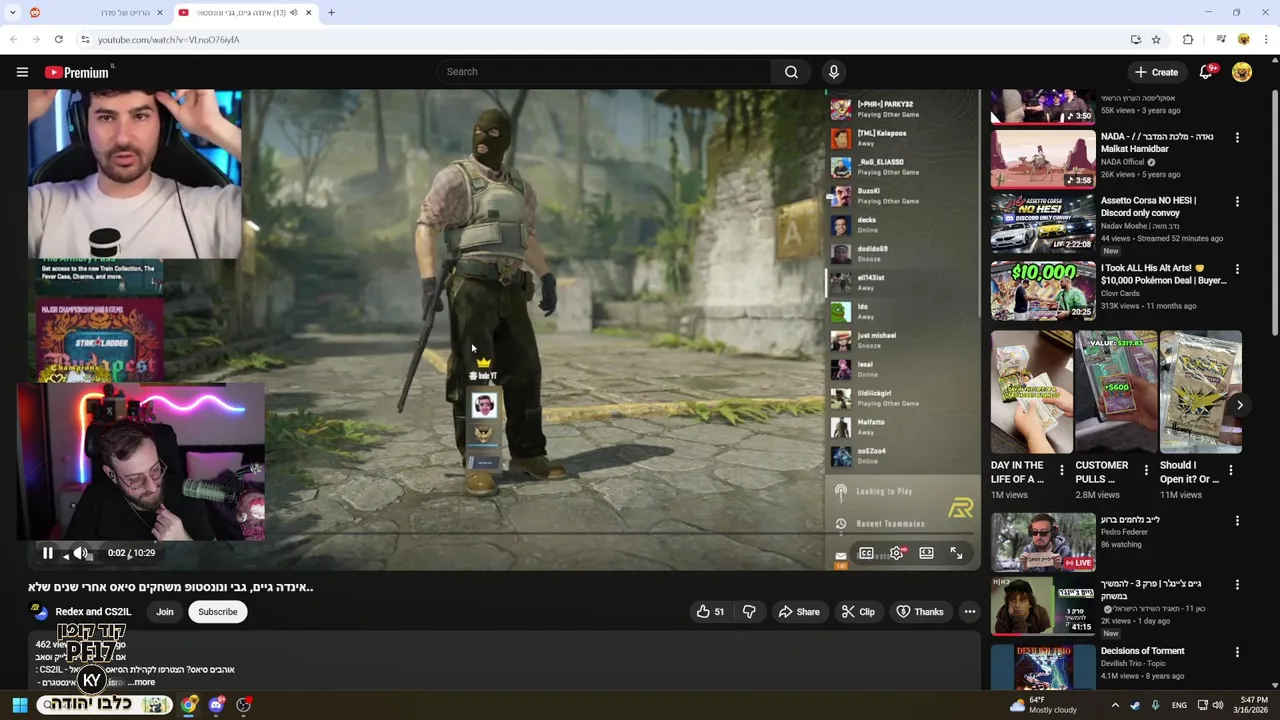Viewport: 1280px width, 720px height.
Task: Enter fullscreen in the video player
Action: (956, 553)
